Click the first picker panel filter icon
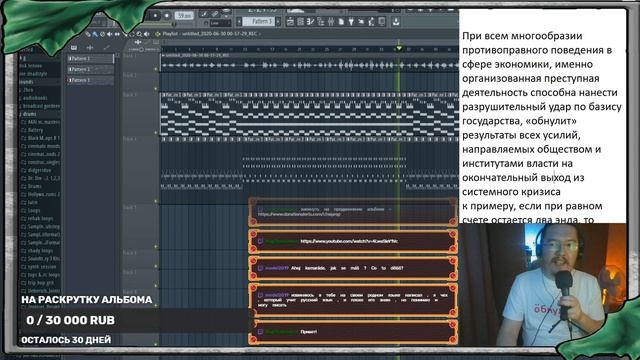 pos(73,48)
